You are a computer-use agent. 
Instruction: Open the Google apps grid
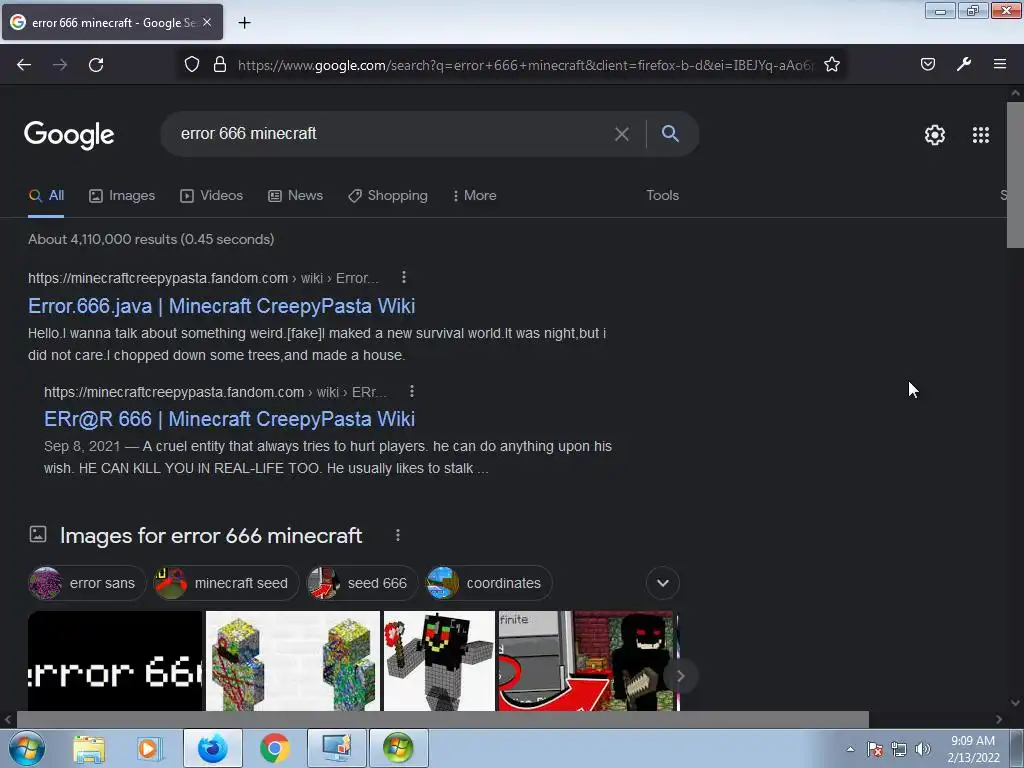click(980, 135)
